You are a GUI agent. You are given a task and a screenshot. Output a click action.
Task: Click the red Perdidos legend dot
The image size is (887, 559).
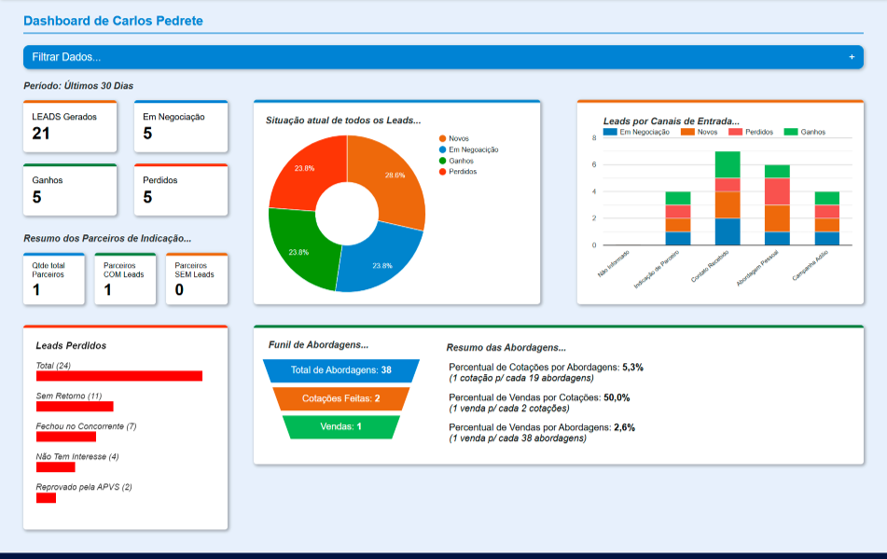[x=442, y=171]
